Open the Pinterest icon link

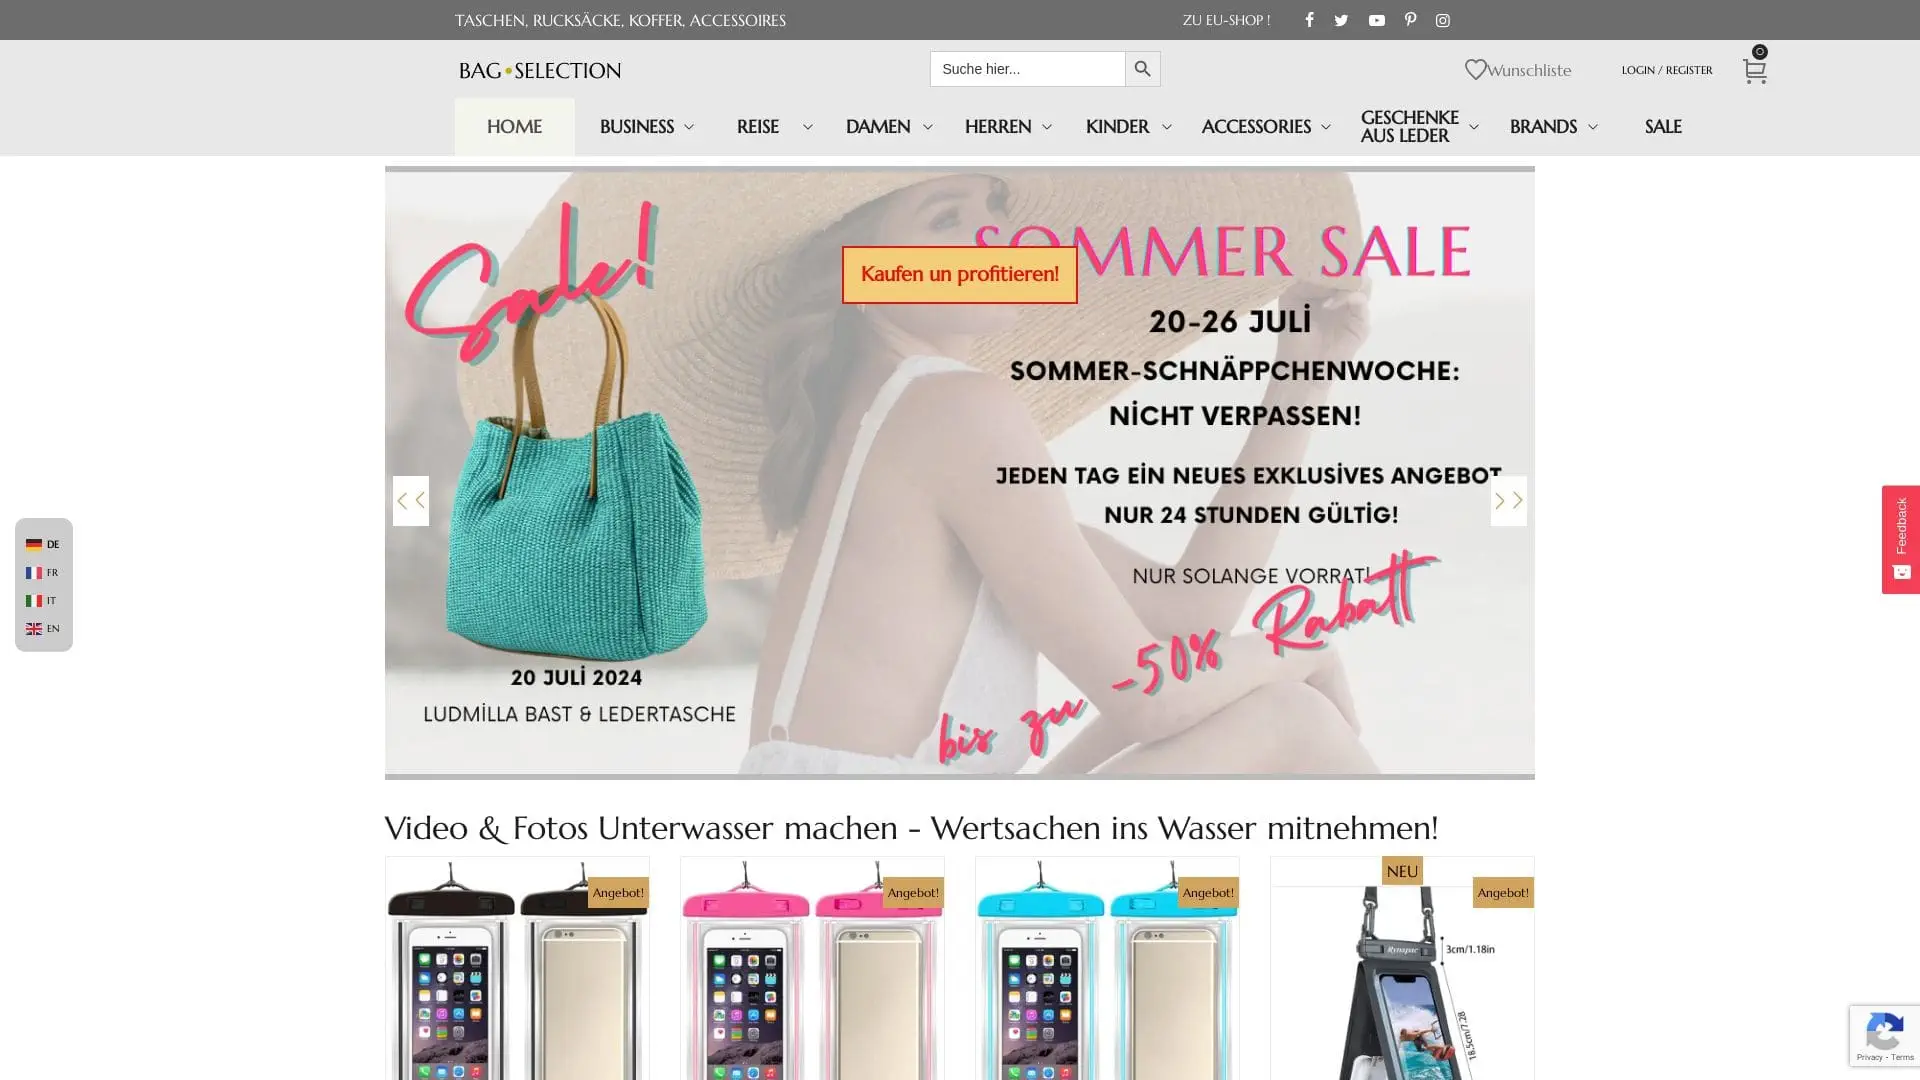point(1410,20)
